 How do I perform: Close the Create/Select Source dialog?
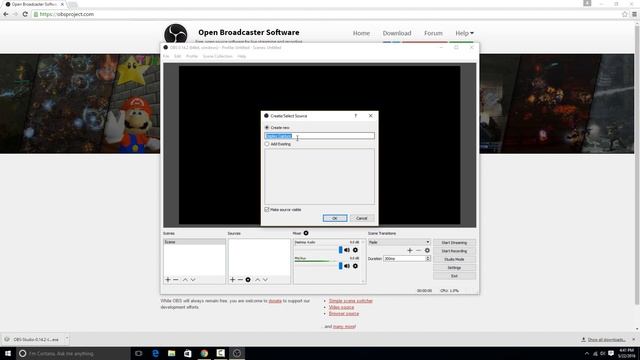click(370, 116)
